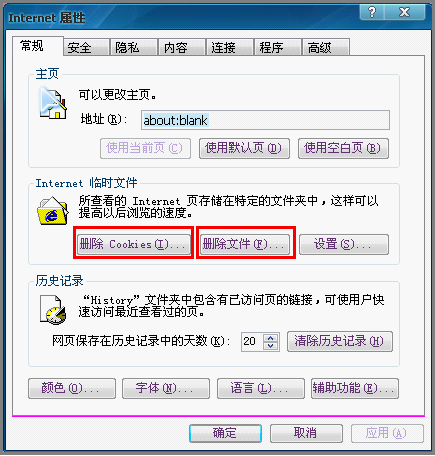Screen dimensions: 435x456
Task: Go to the 连接 tab
Action: 230,47
